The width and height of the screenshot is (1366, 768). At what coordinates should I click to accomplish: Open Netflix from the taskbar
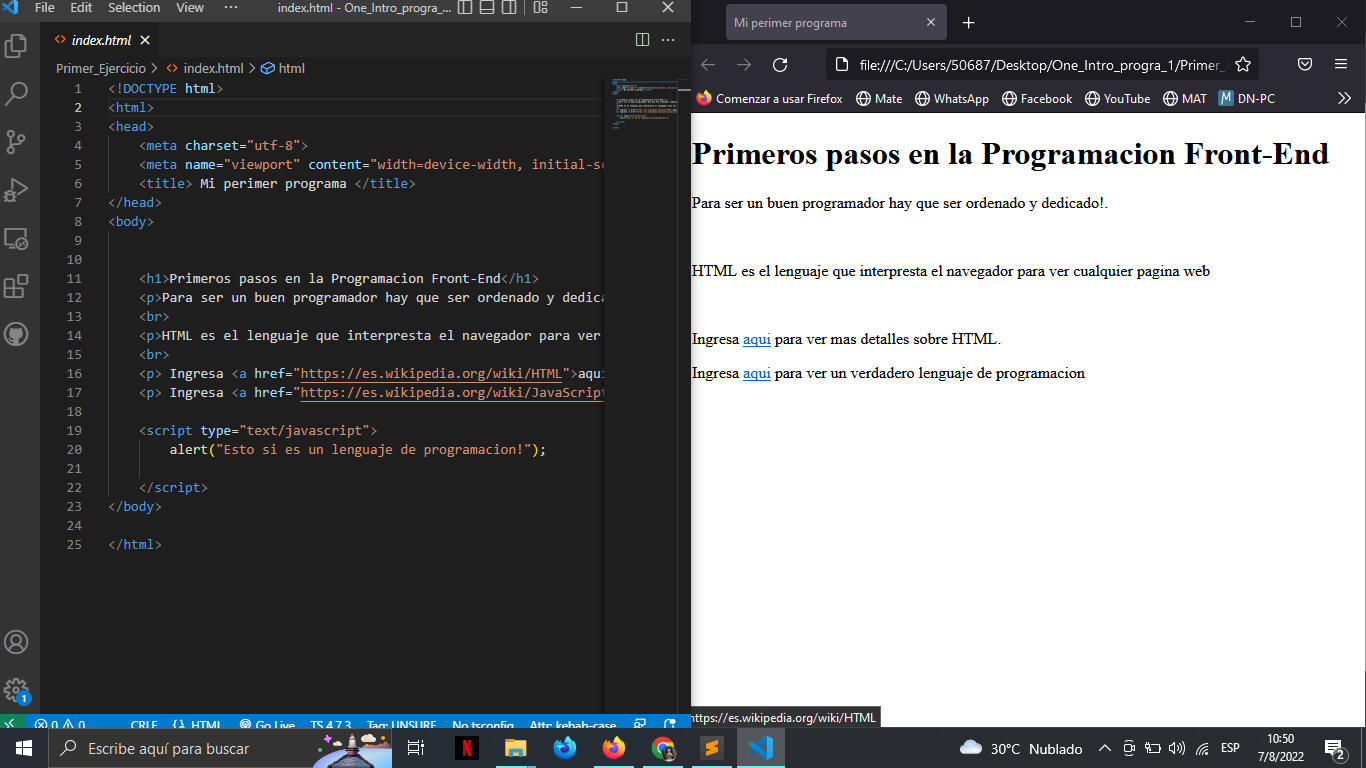pos(466,748)
